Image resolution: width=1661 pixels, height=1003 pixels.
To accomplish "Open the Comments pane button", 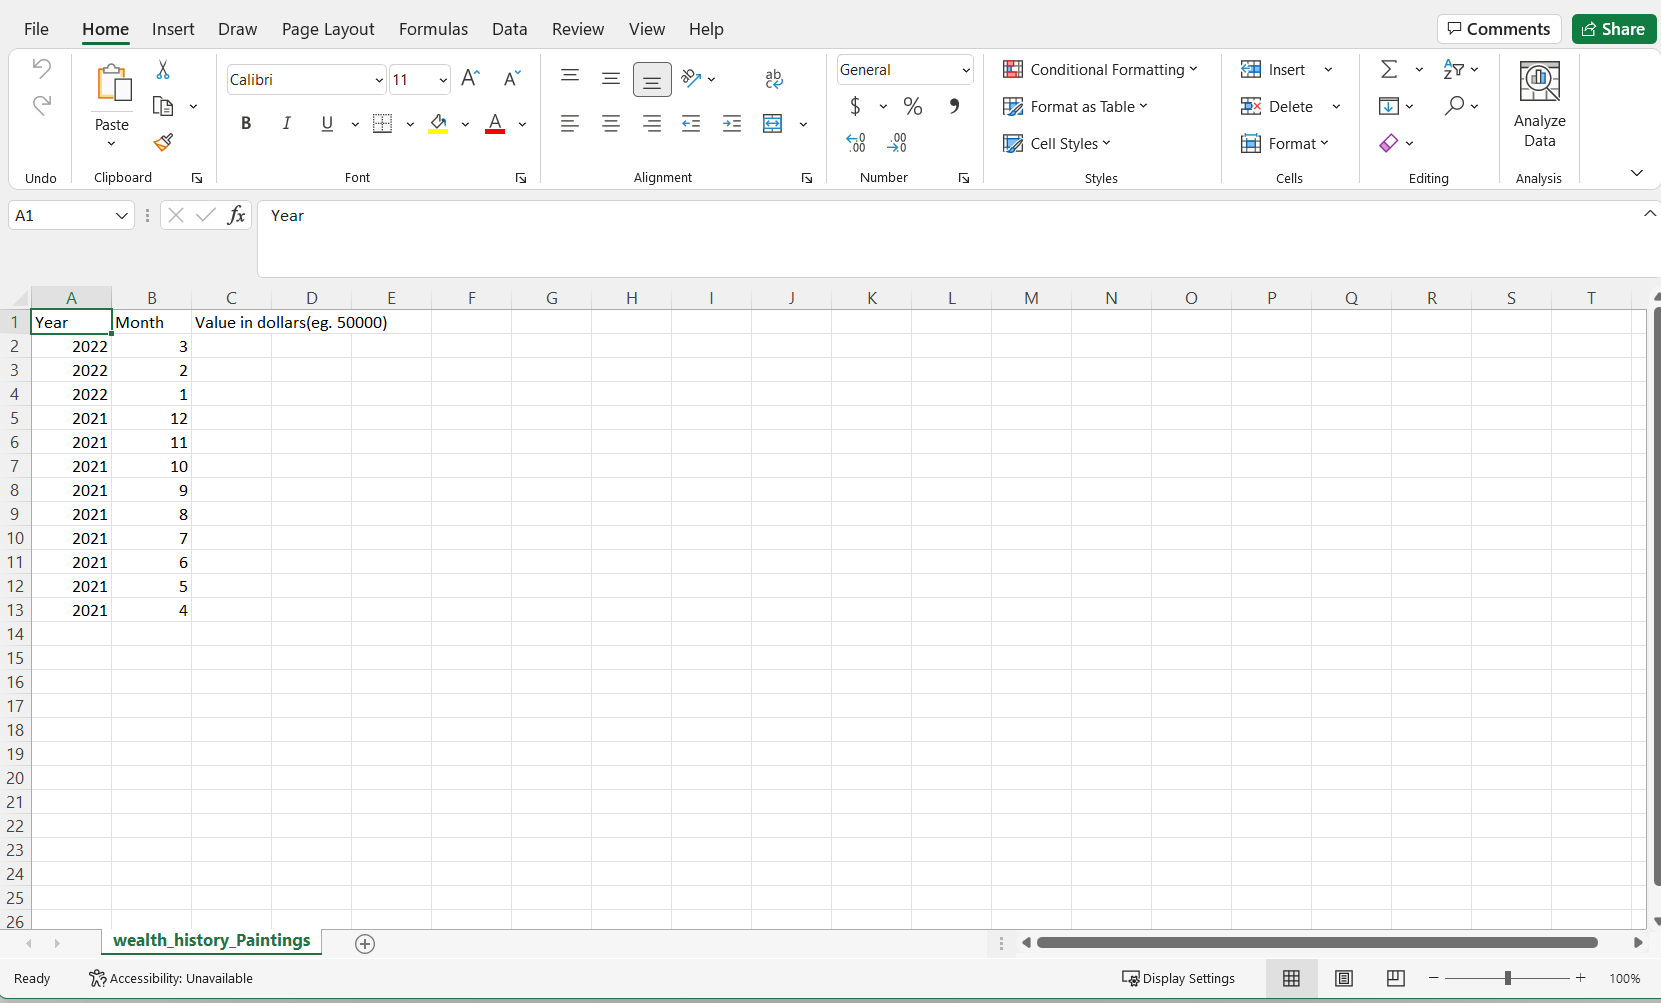I will pyautogui.click(x=1498, y=29).
